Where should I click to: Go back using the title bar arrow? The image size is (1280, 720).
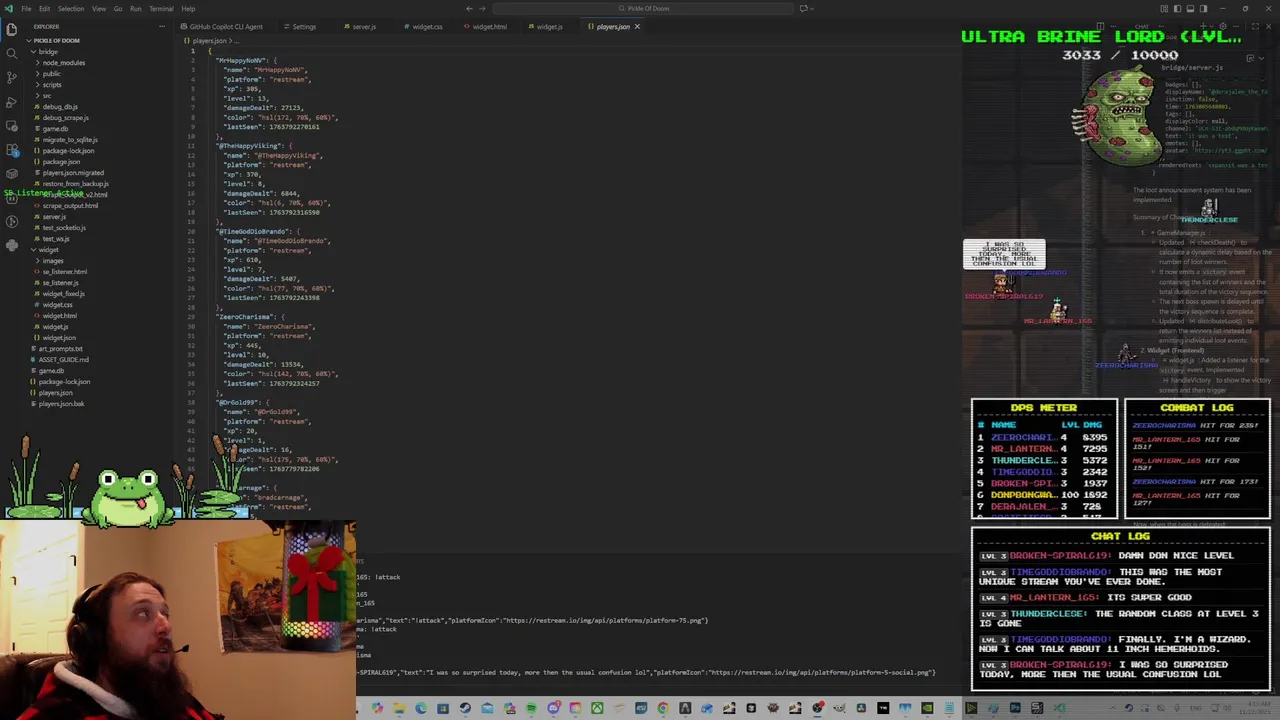point(469,8)
